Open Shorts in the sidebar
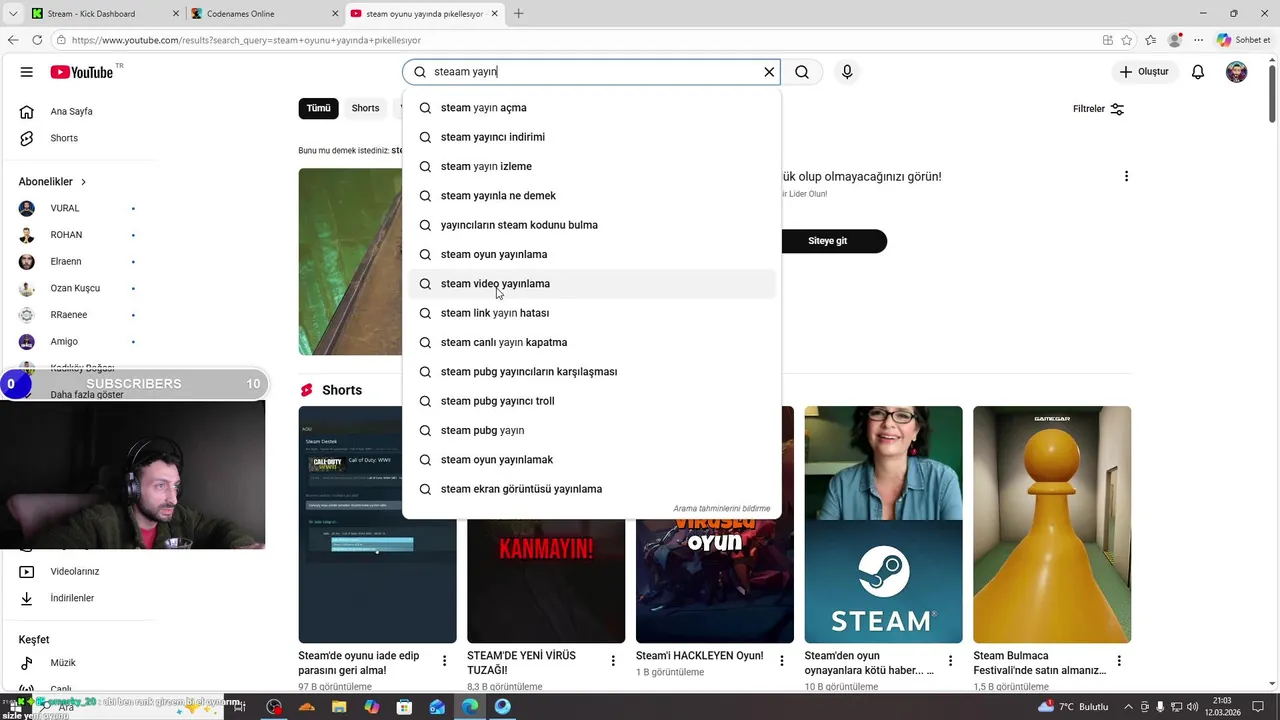Viewport: 1280px width, 720px height. pyautogui.click(x=63, y=138)
